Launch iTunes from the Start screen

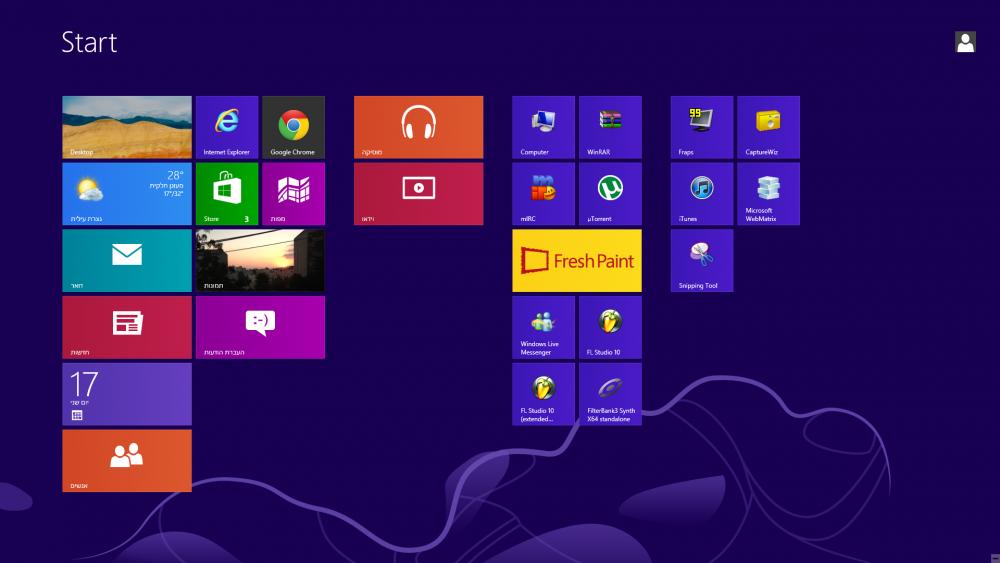(702, 194)
